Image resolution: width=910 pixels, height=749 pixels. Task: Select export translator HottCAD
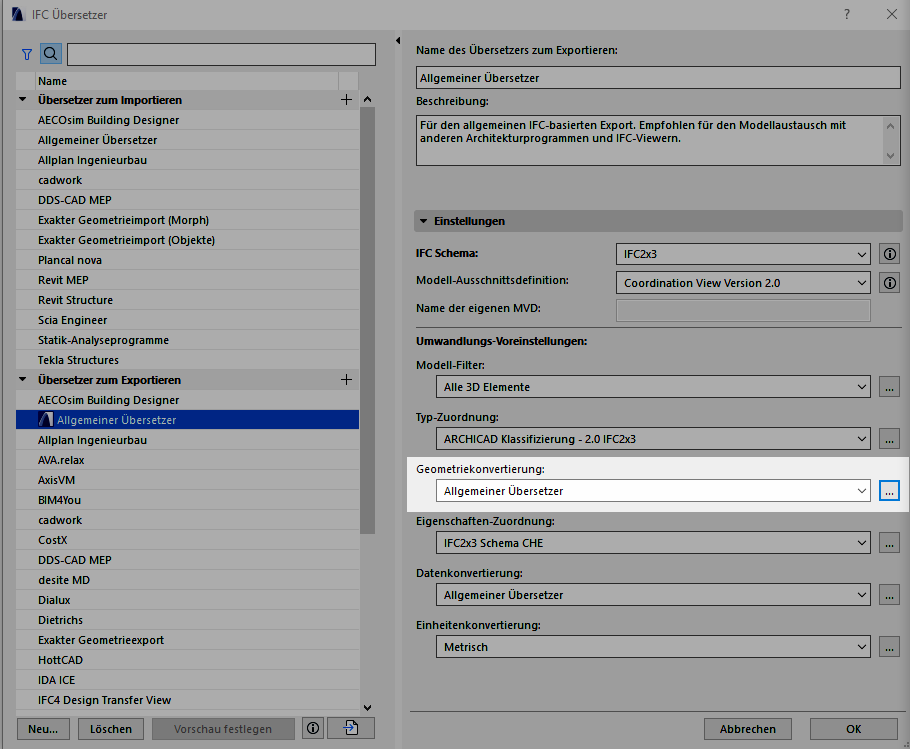(x=187, y=660)
